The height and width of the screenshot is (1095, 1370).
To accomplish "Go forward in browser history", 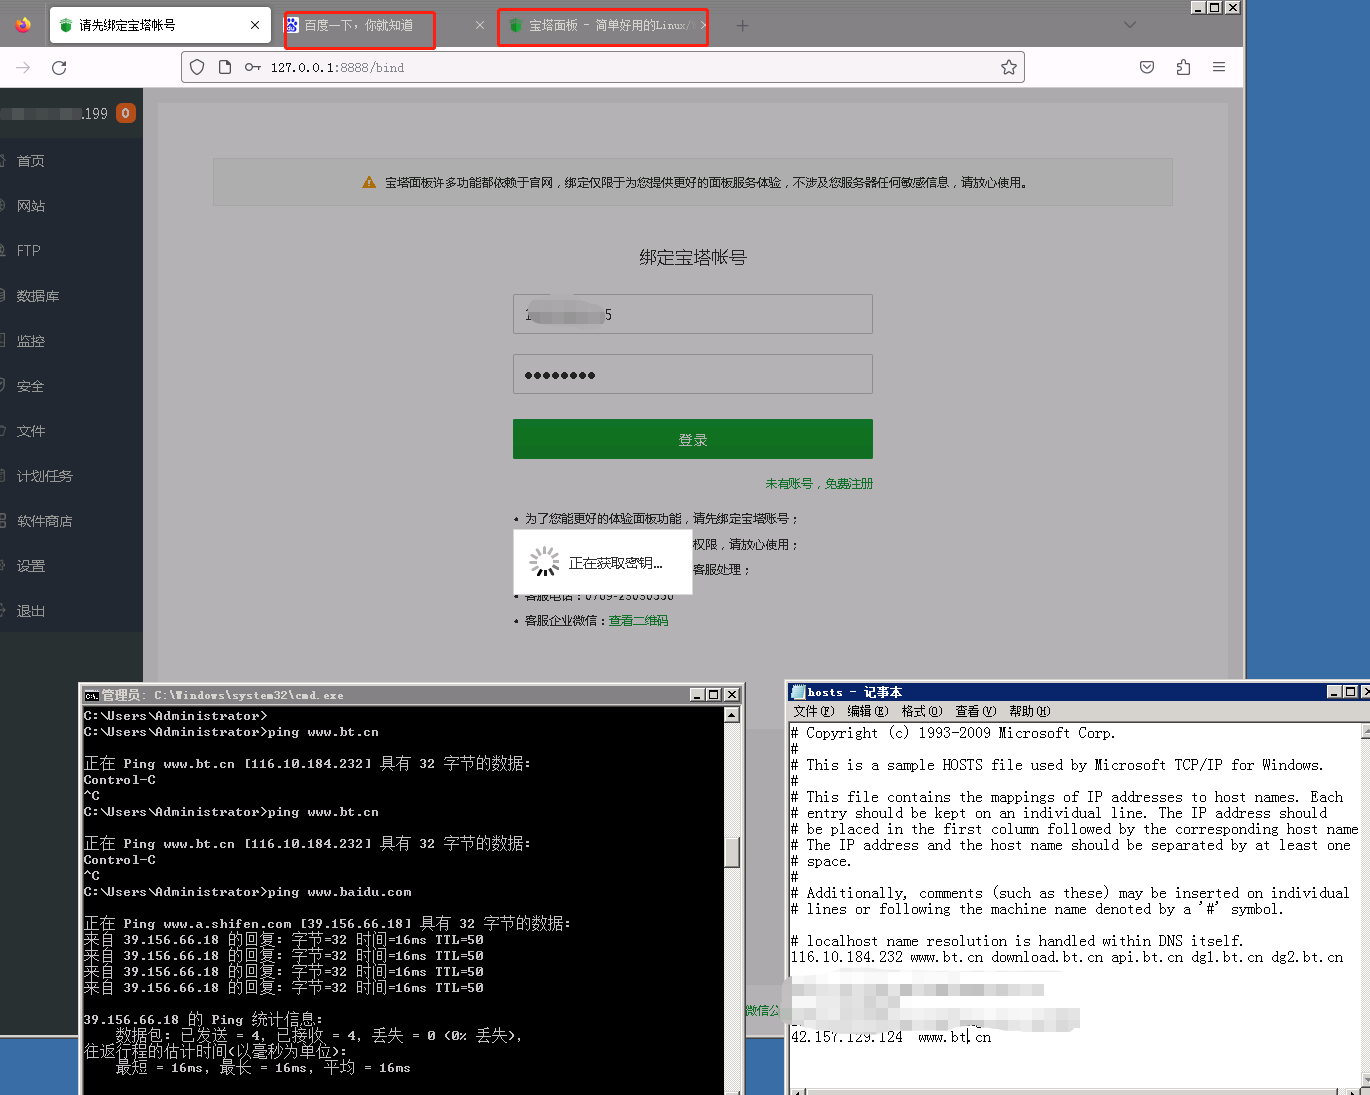I will point(23,67).
